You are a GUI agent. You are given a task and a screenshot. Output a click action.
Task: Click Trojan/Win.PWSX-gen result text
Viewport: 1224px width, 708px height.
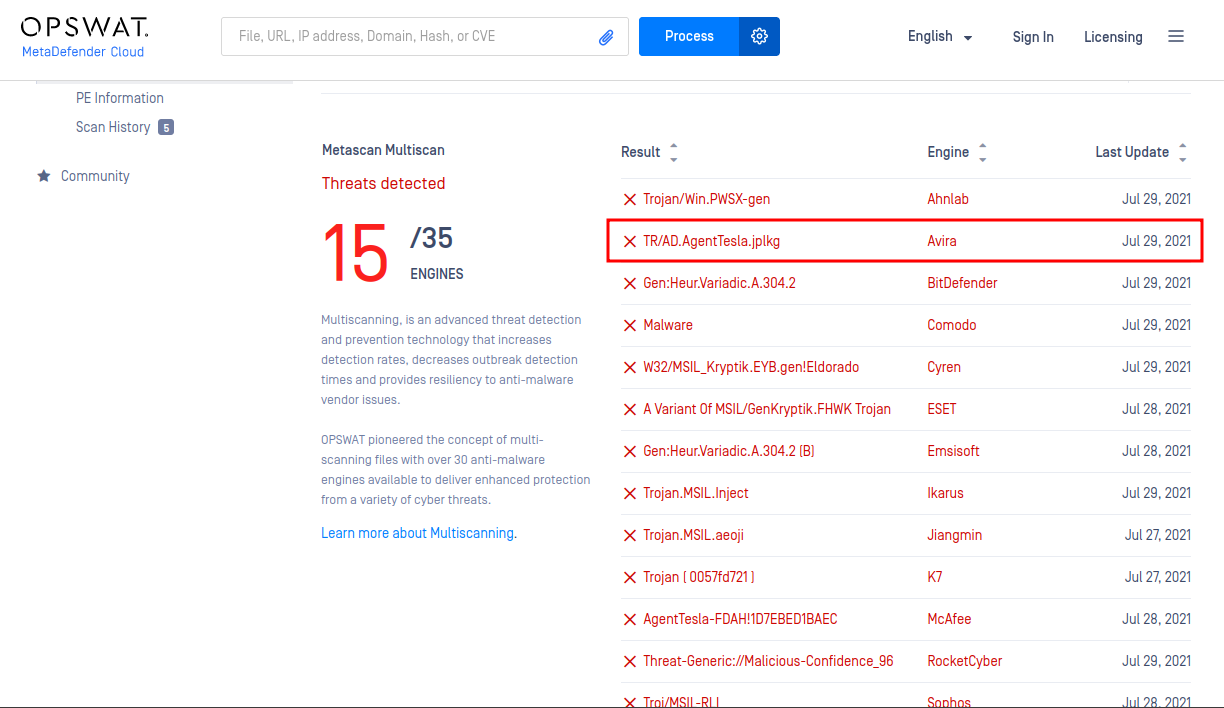coord(707,199)
